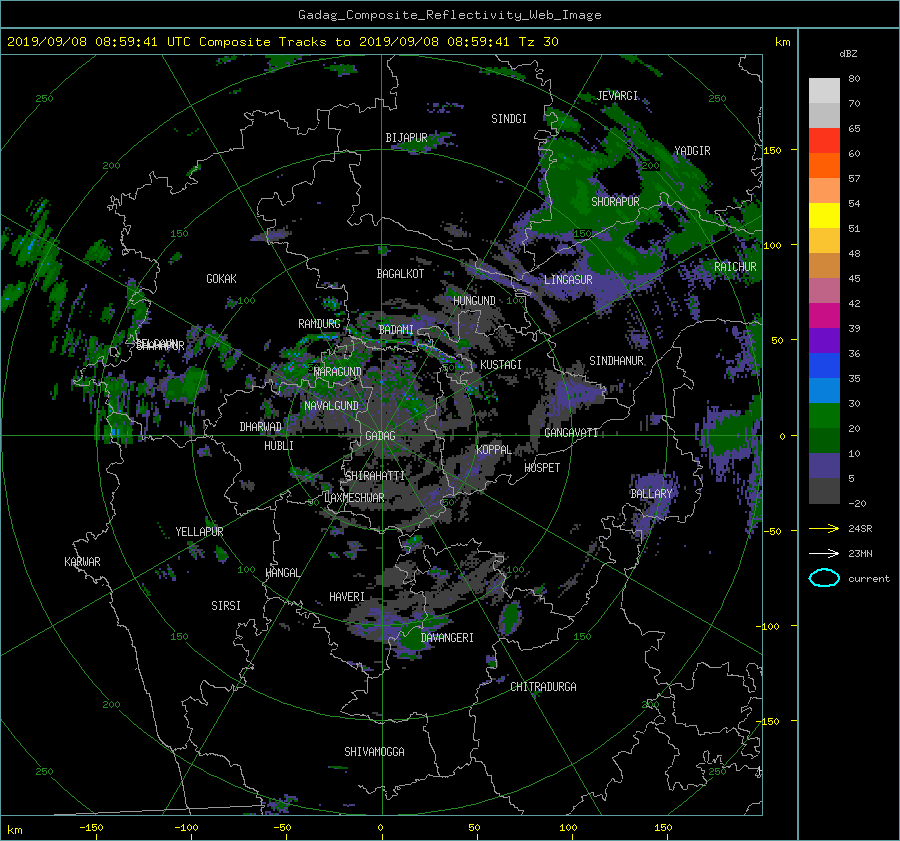Select the bright blue swatch in the dBZ scale
Image resolution: width=900 pixels, height=841 pixels.
point(824,365)
